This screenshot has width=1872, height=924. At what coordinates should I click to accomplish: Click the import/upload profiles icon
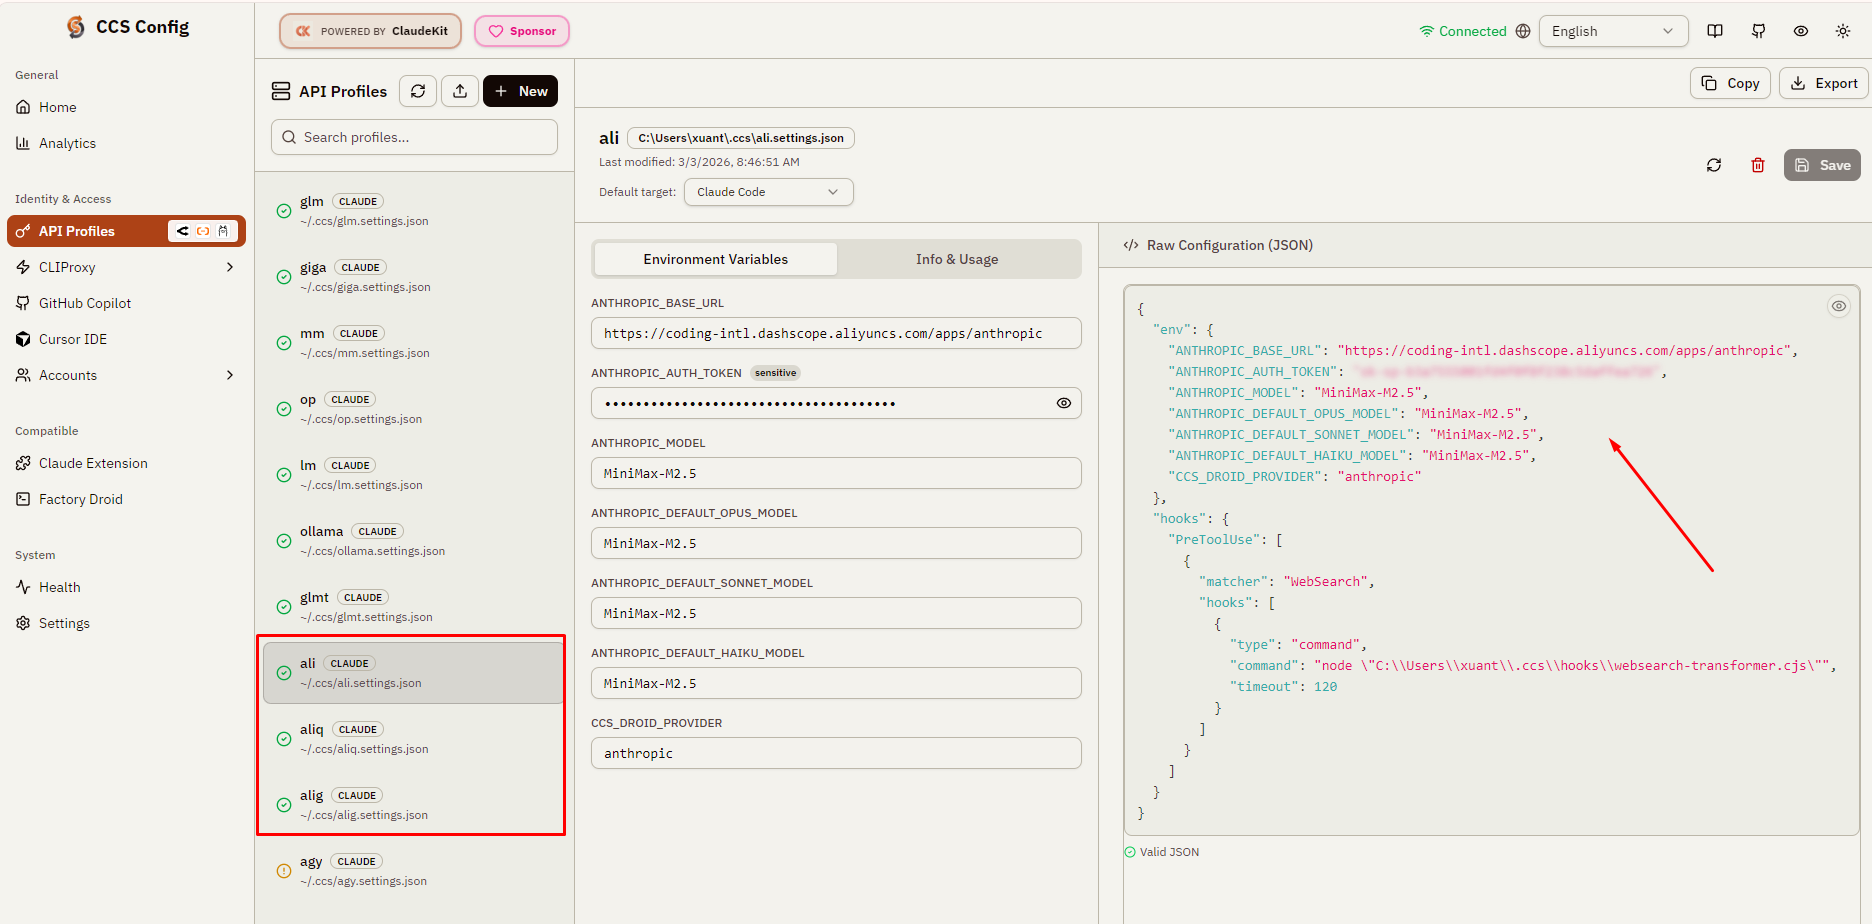coord(460,91)
